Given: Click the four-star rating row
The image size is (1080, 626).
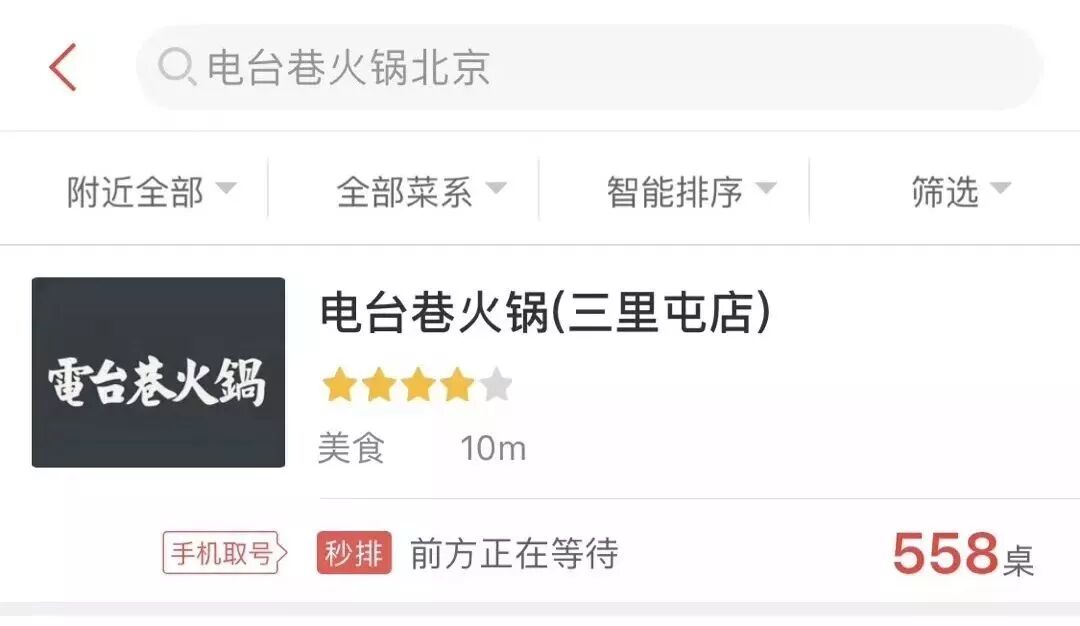Looking at the screenshot, I should 417,384.
